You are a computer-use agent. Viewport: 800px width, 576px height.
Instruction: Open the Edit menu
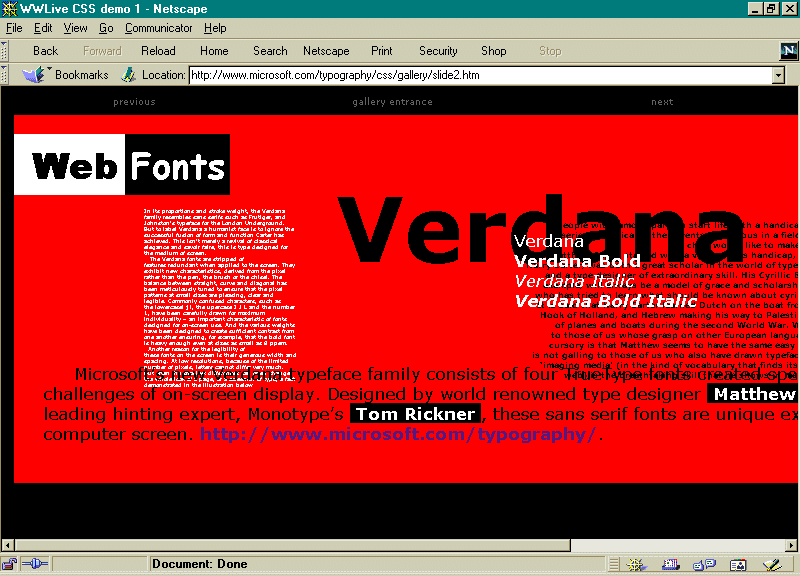click(x=43, y=28)
